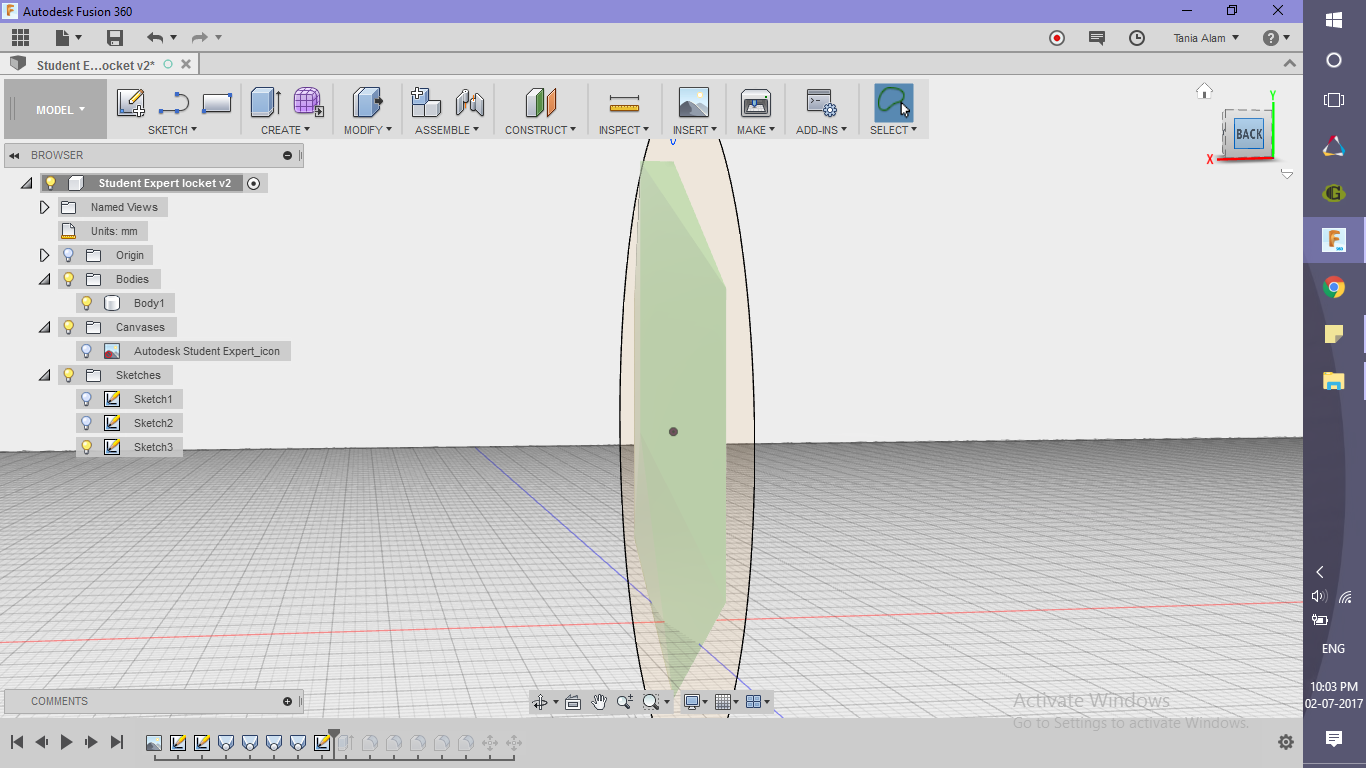Click the Insert image icon
Screen dimensions: 1366x768
tap(693, 103)
